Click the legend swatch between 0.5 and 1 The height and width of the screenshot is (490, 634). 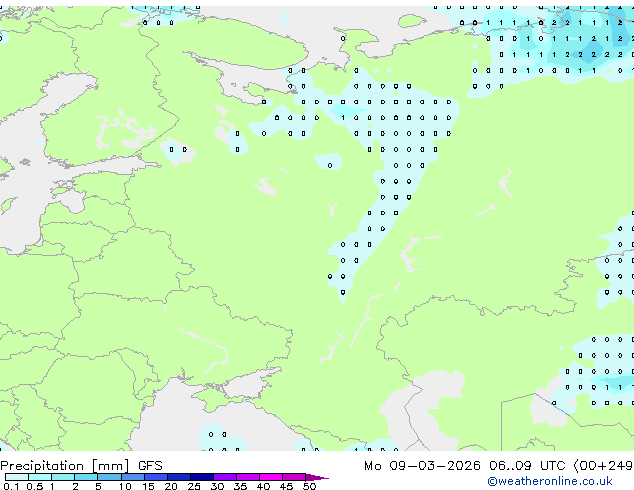point(40,477)
